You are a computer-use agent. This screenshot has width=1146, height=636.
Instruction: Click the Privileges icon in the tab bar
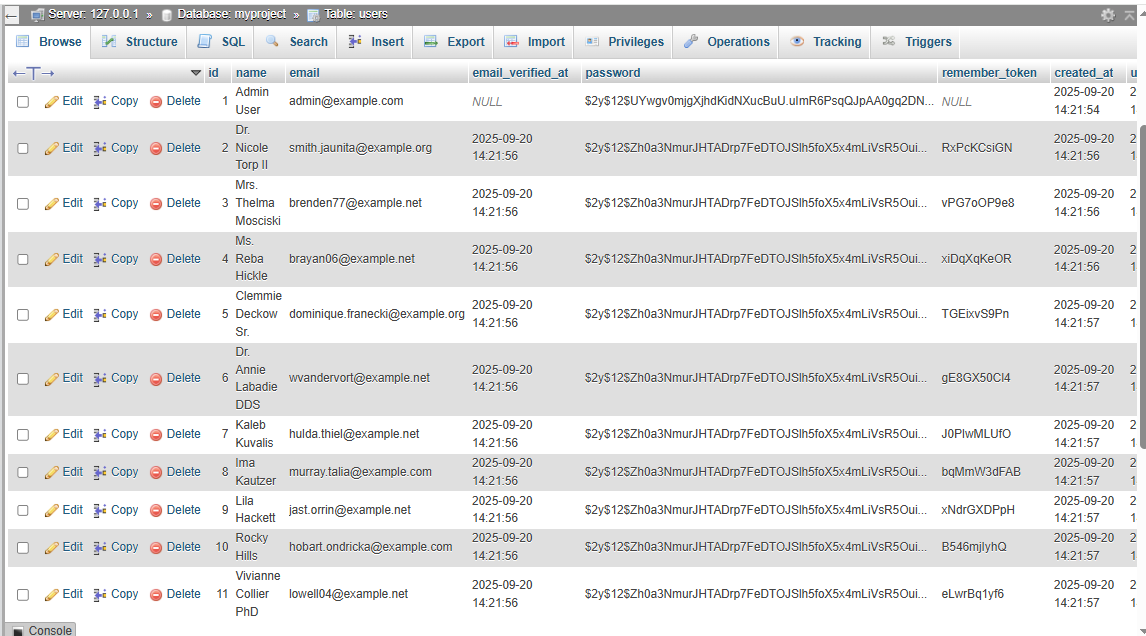tap(590, 41)
